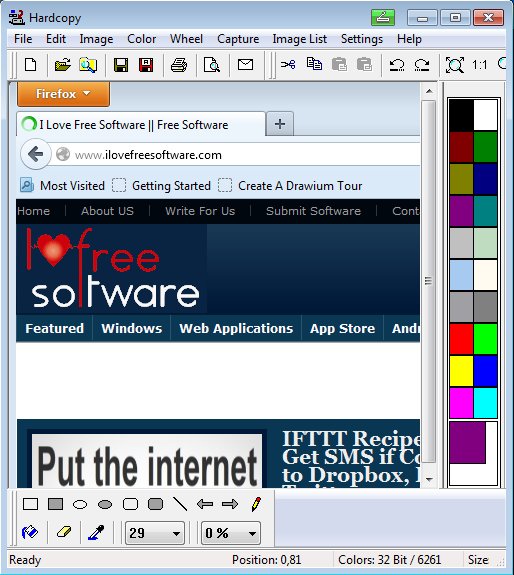Click the vertical scrollbar thumb
The height and width of the screenshot is (575, 514).
point(428,281)
